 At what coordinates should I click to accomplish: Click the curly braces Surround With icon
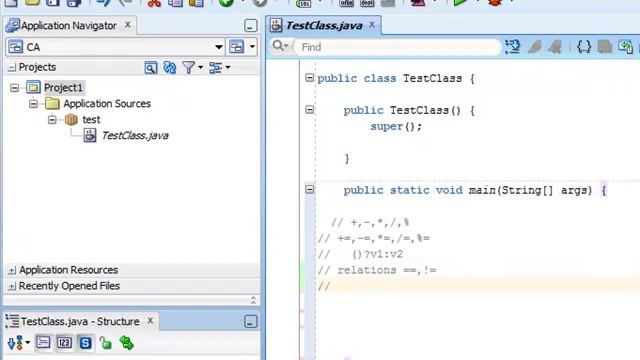584,47
